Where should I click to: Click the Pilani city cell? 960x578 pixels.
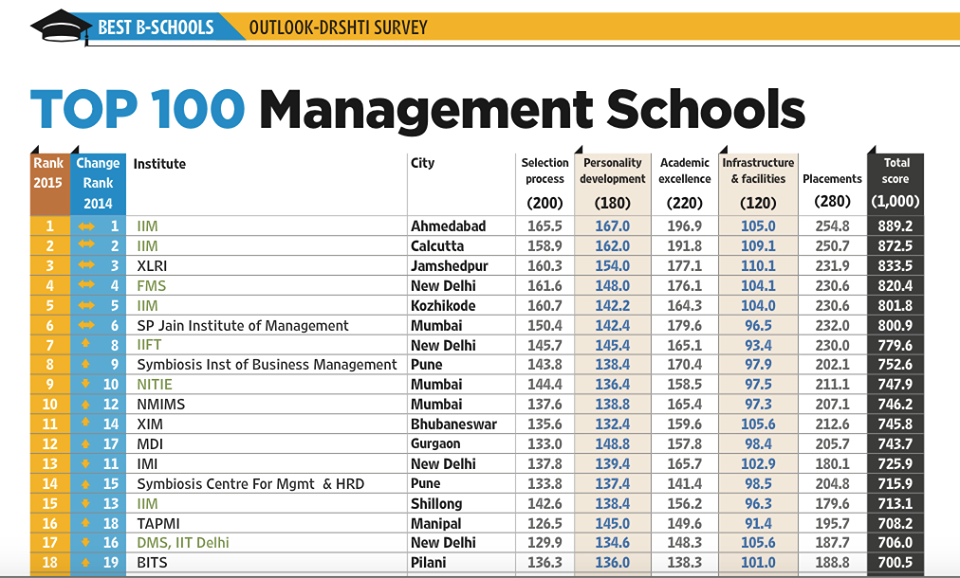429,563
